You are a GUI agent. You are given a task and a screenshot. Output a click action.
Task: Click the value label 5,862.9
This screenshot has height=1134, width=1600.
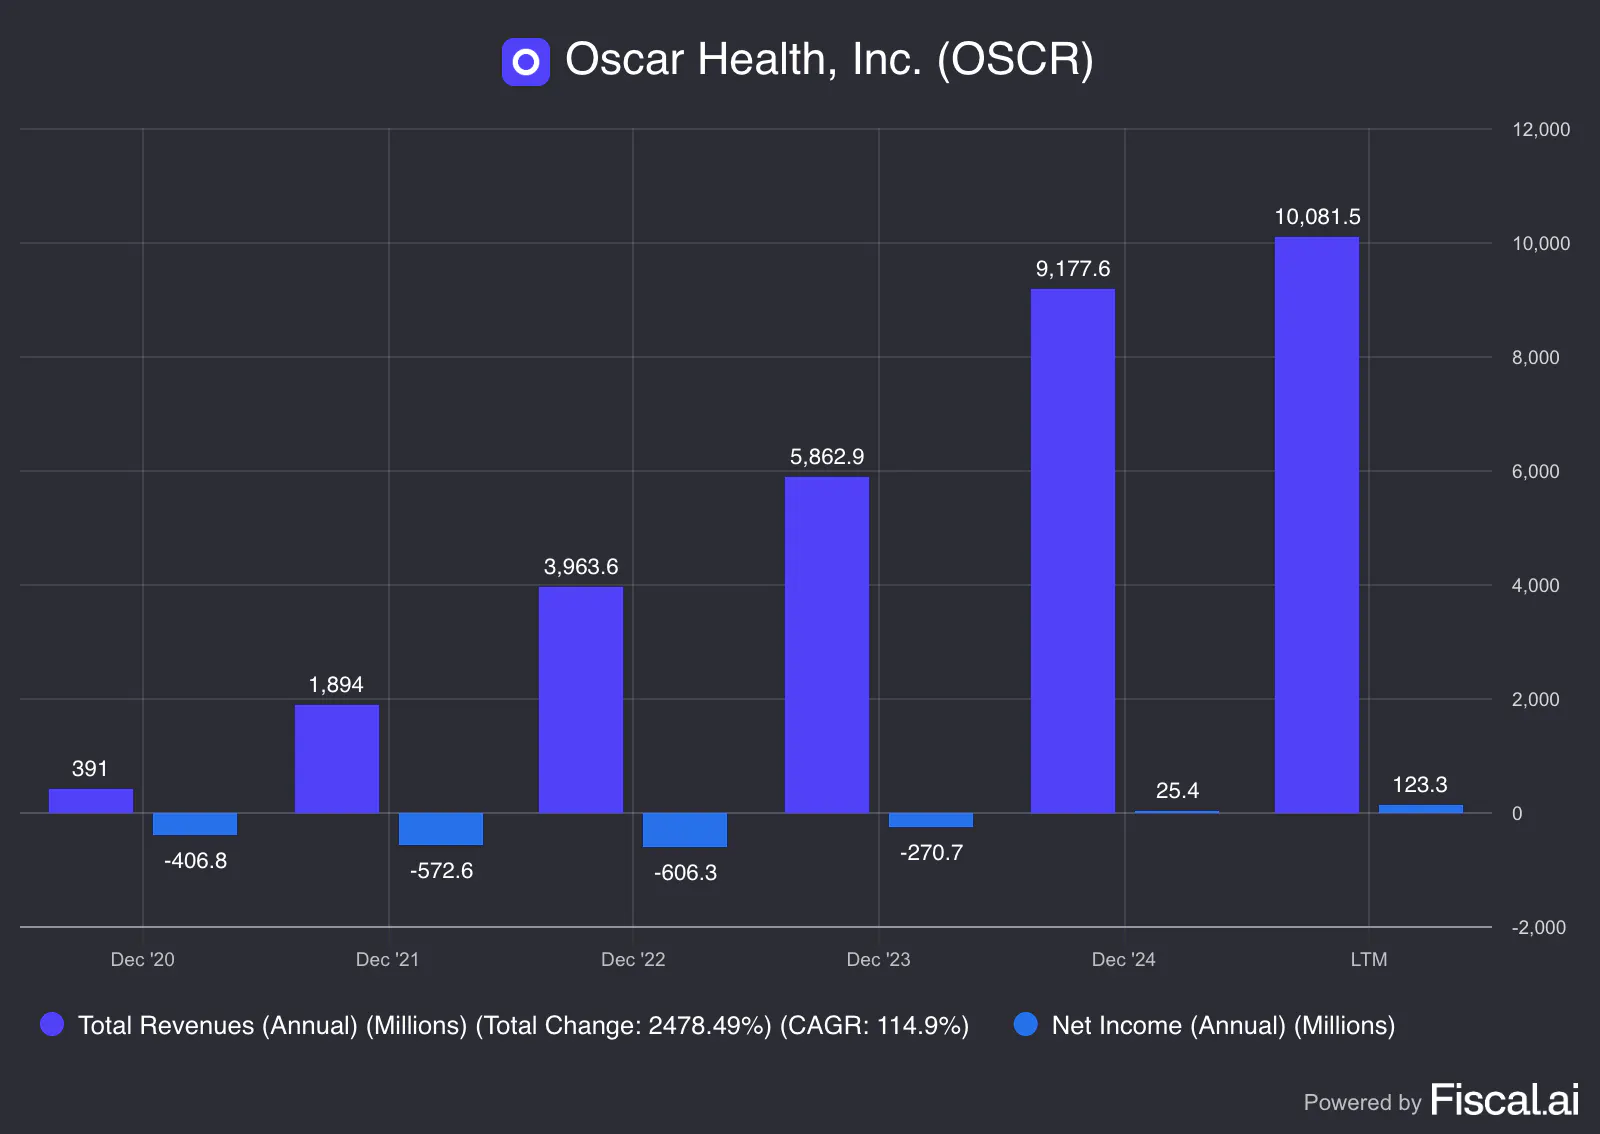[x=827, y=457]
